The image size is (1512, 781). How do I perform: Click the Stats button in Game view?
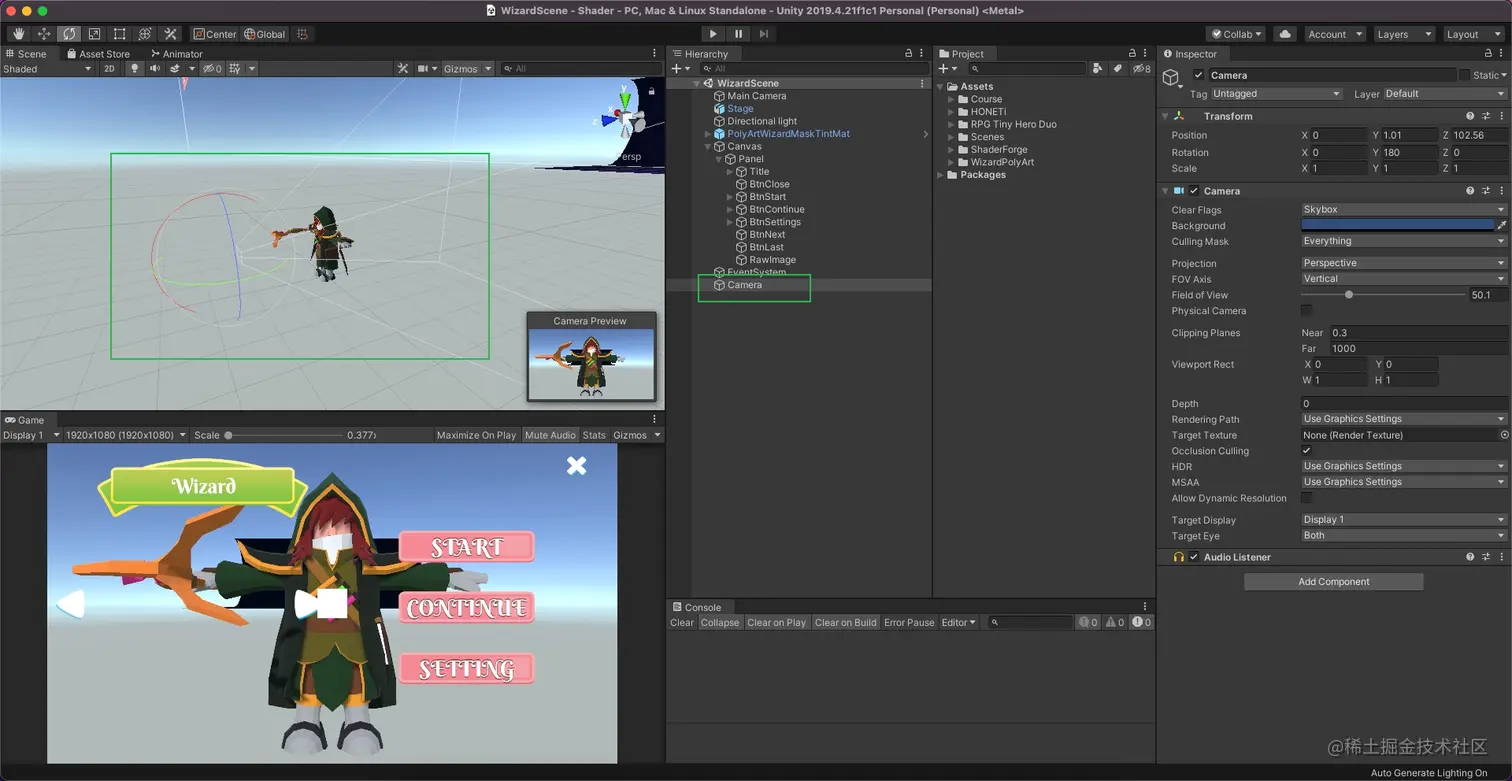click(x=594, y=435)
